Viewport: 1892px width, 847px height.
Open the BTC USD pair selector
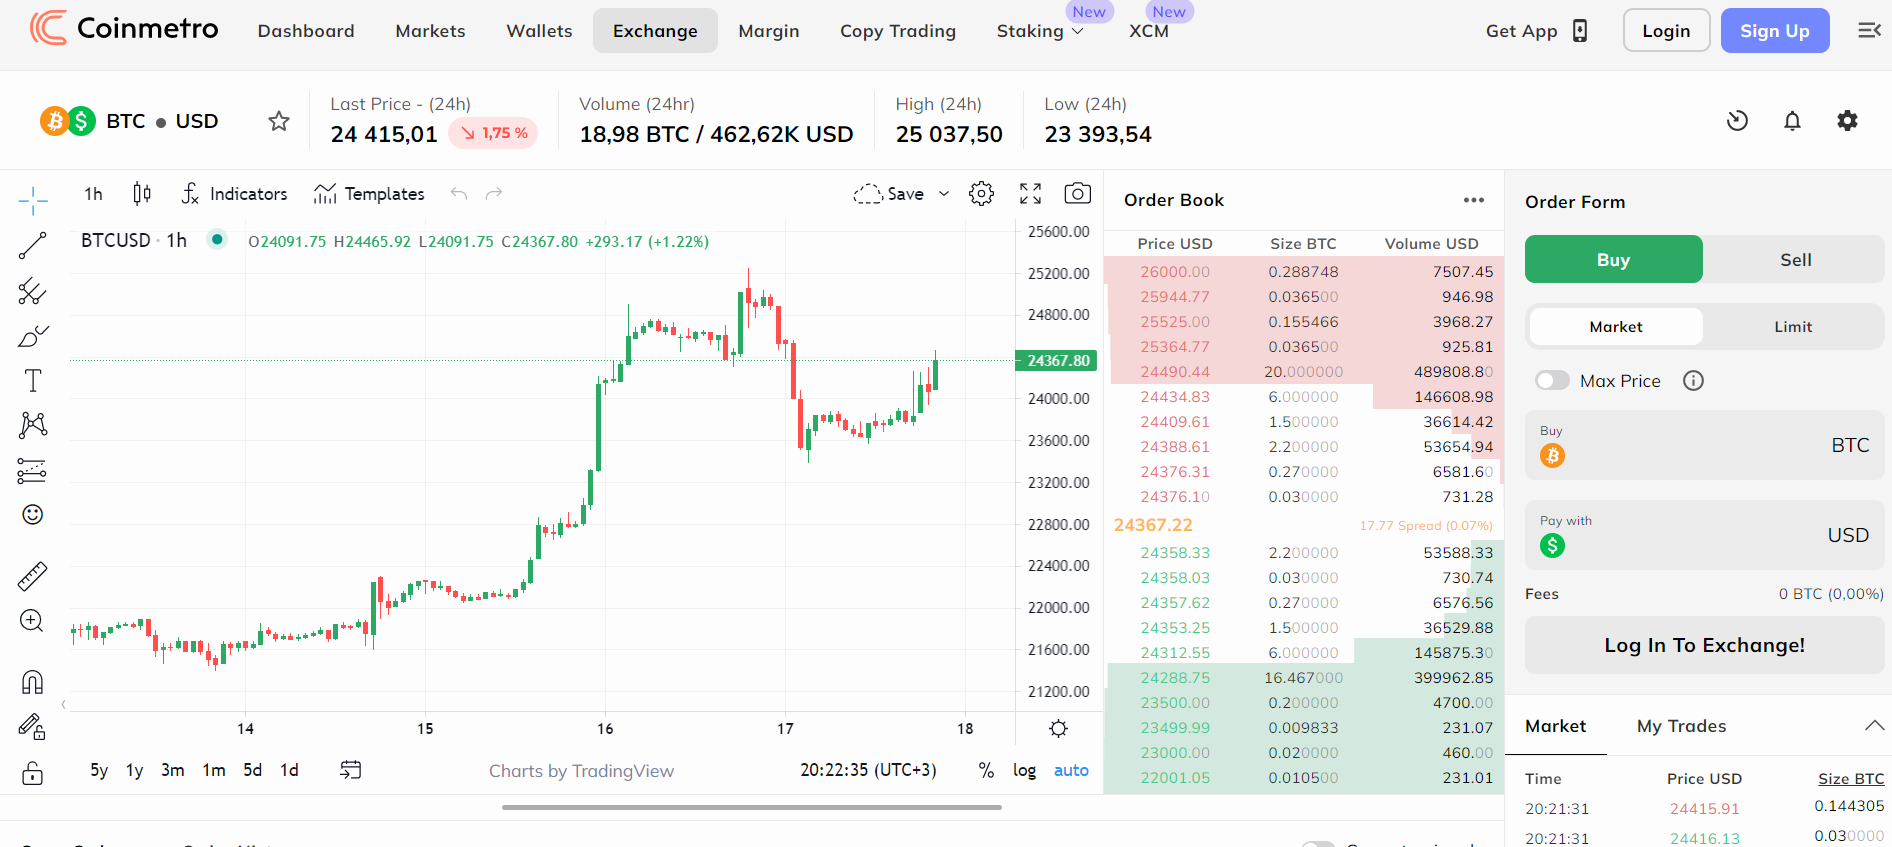point(129,121)
